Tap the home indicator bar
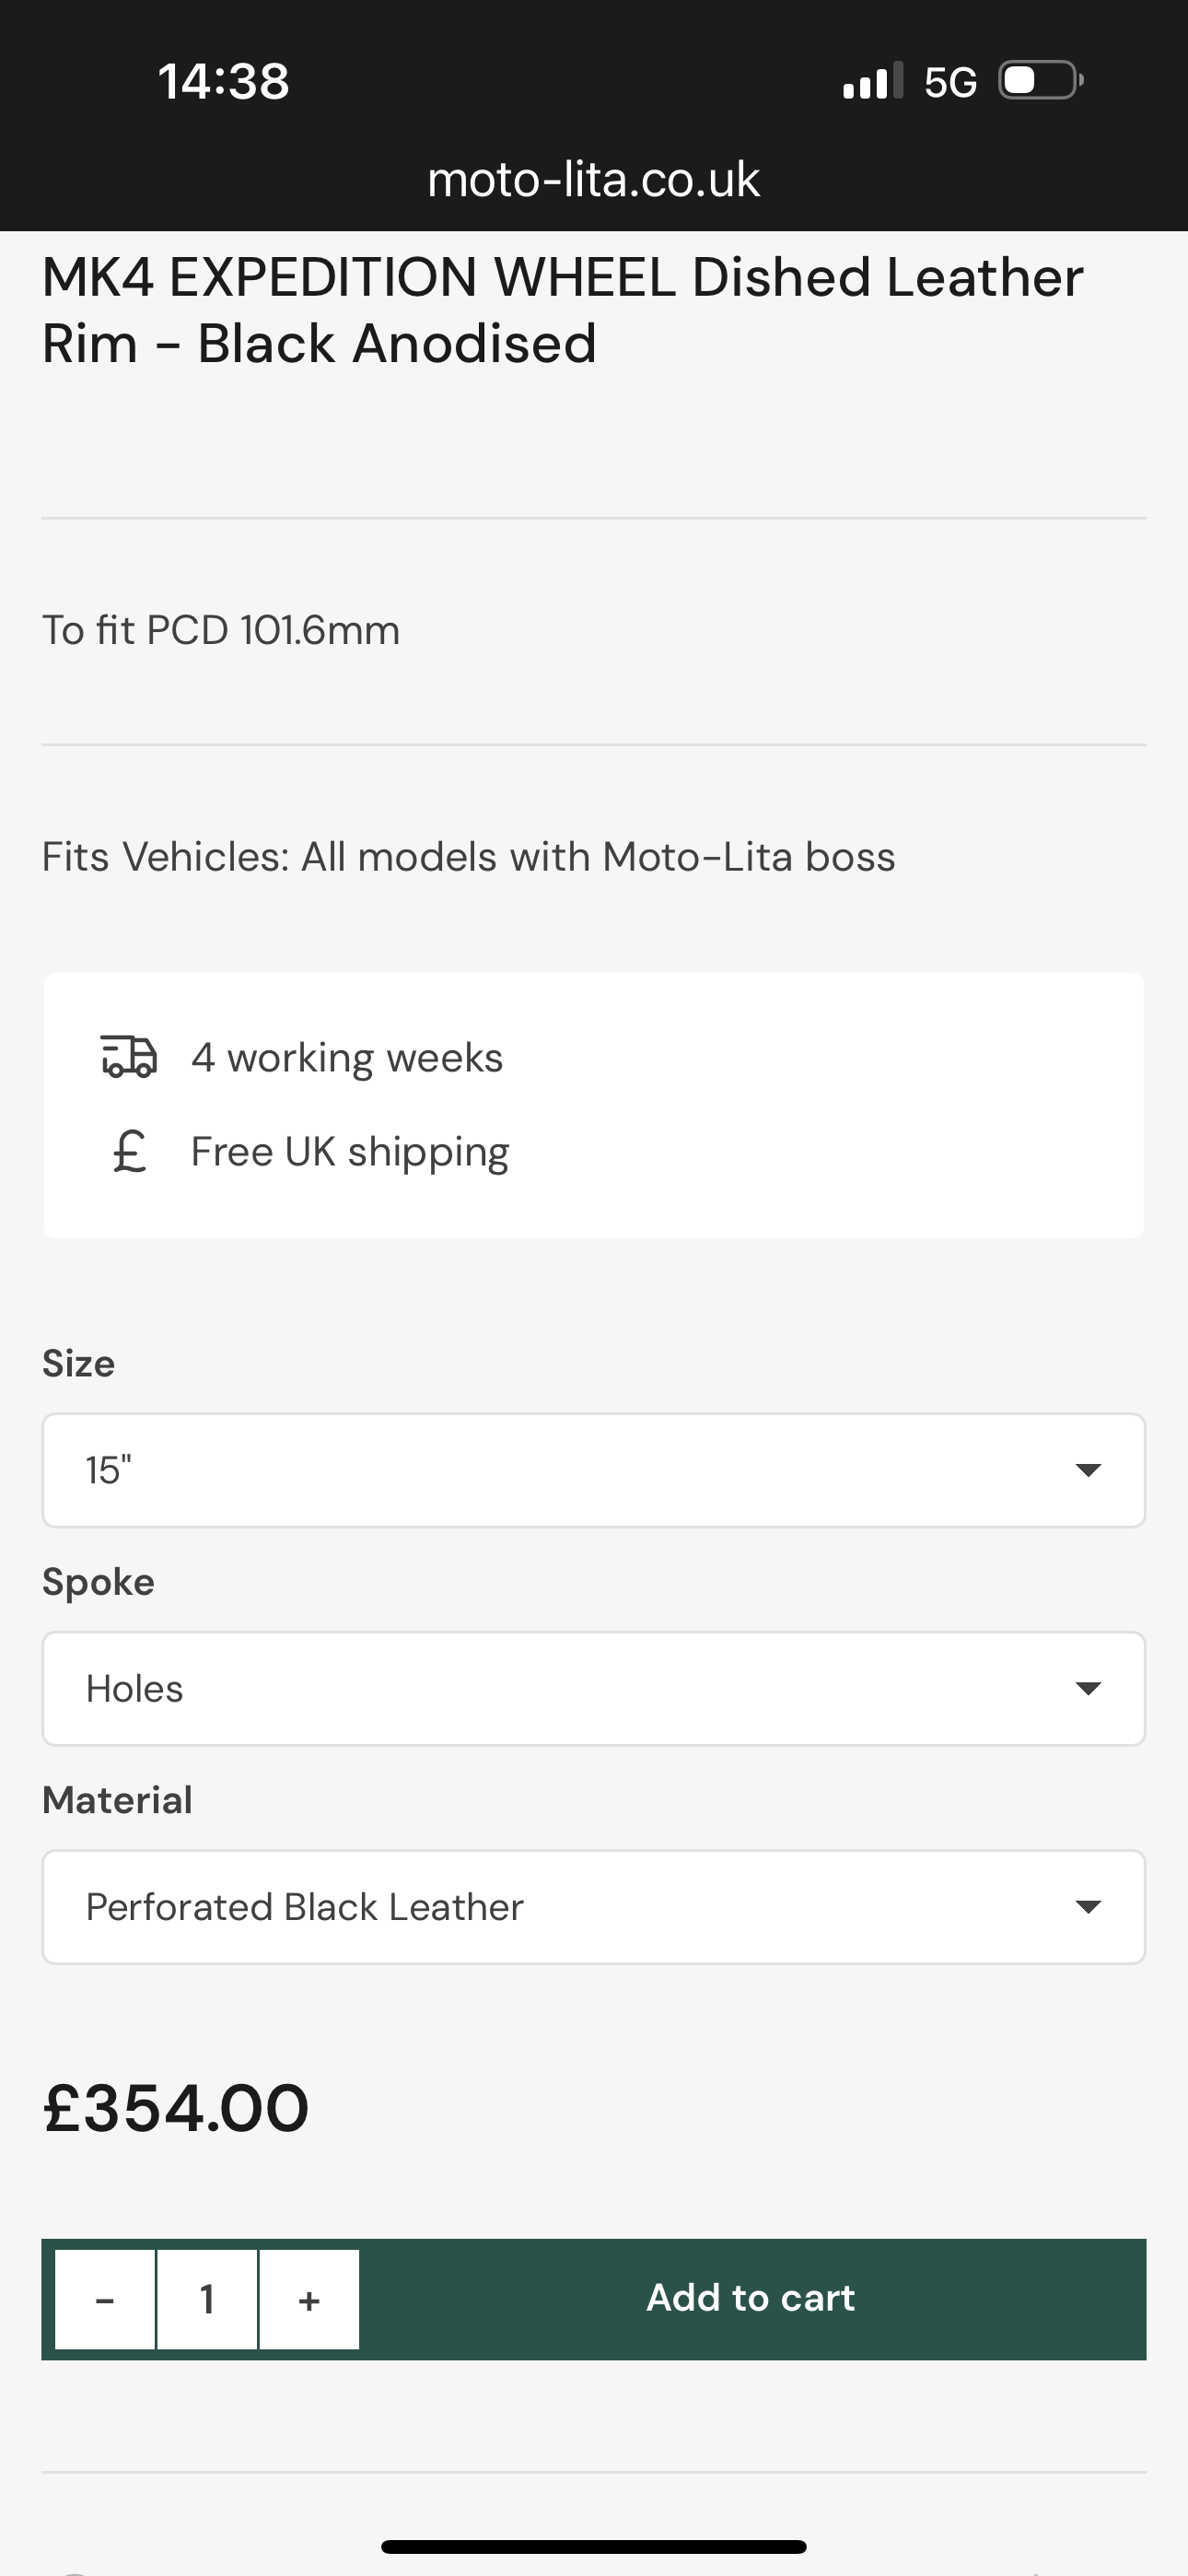 593,2546
